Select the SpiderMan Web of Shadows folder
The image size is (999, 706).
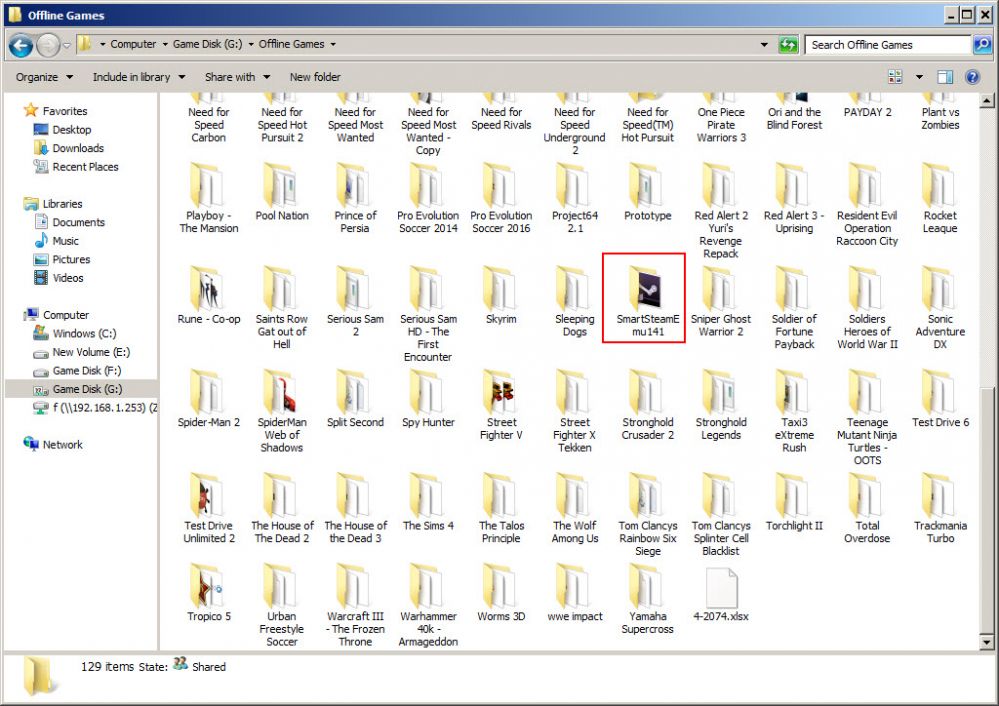(282, 412)
